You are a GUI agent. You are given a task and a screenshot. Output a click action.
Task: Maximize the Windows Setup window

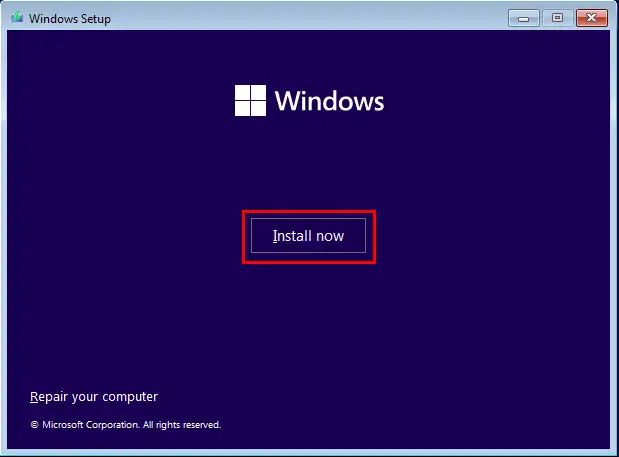tap(557, 18)
